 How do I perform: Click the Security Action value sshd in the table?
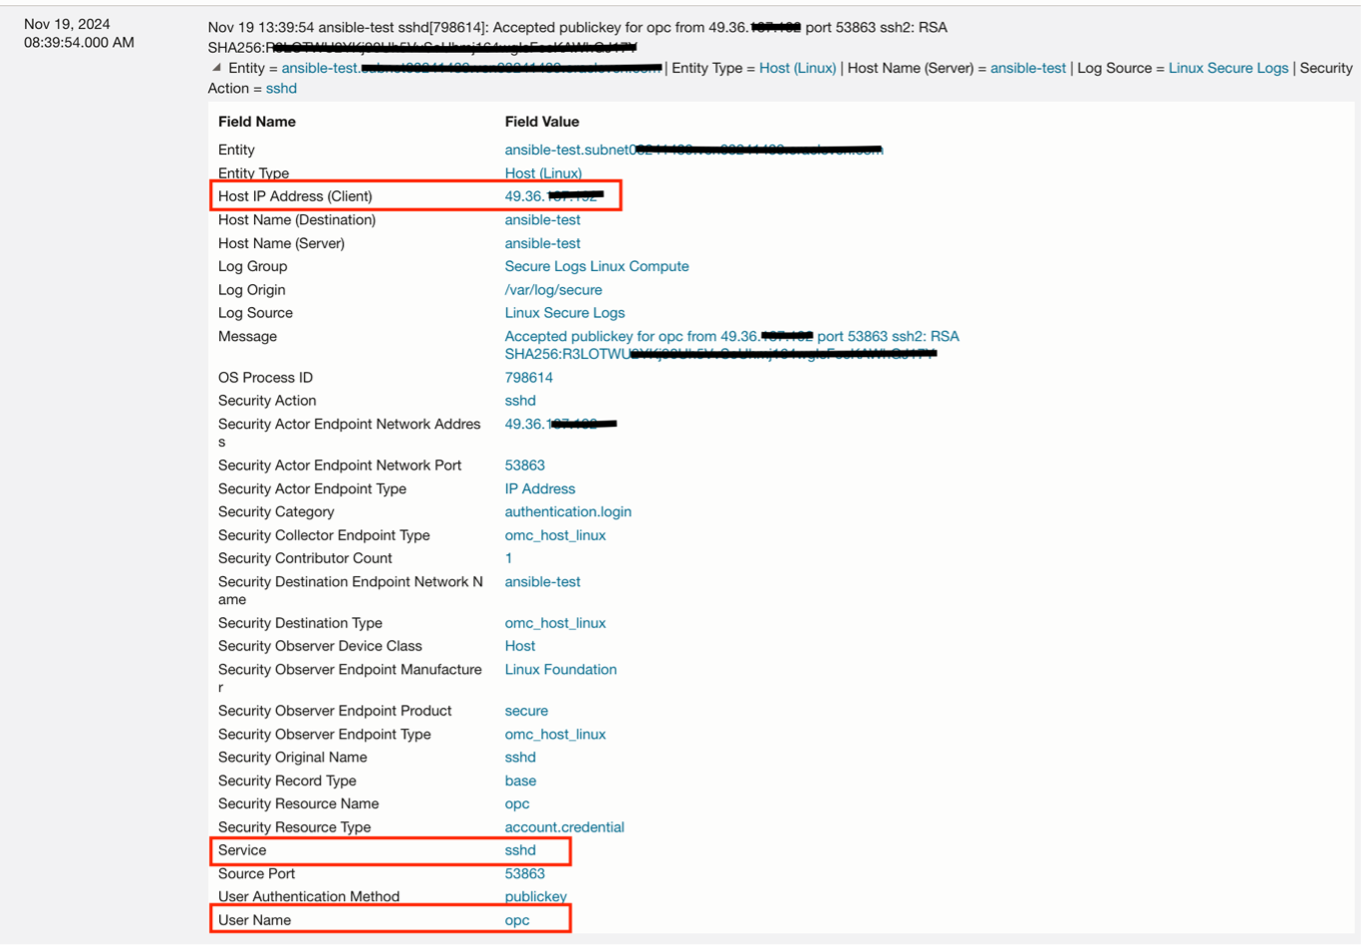tap(520, 401)
